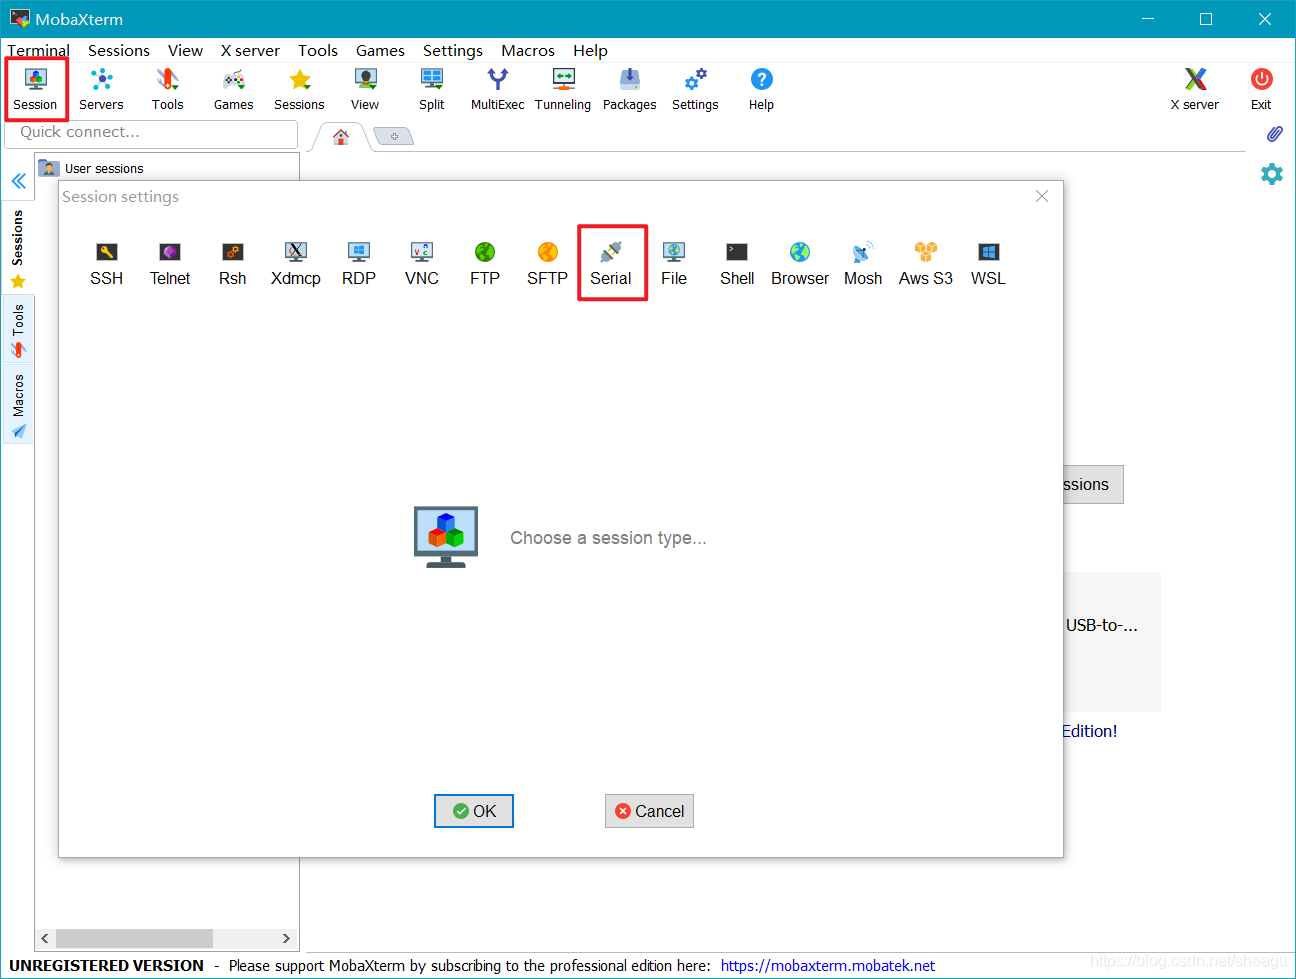Open the Sessions menu
Image resolution: width=1296 pixels, height=979 pixels.
click(119, 50)
